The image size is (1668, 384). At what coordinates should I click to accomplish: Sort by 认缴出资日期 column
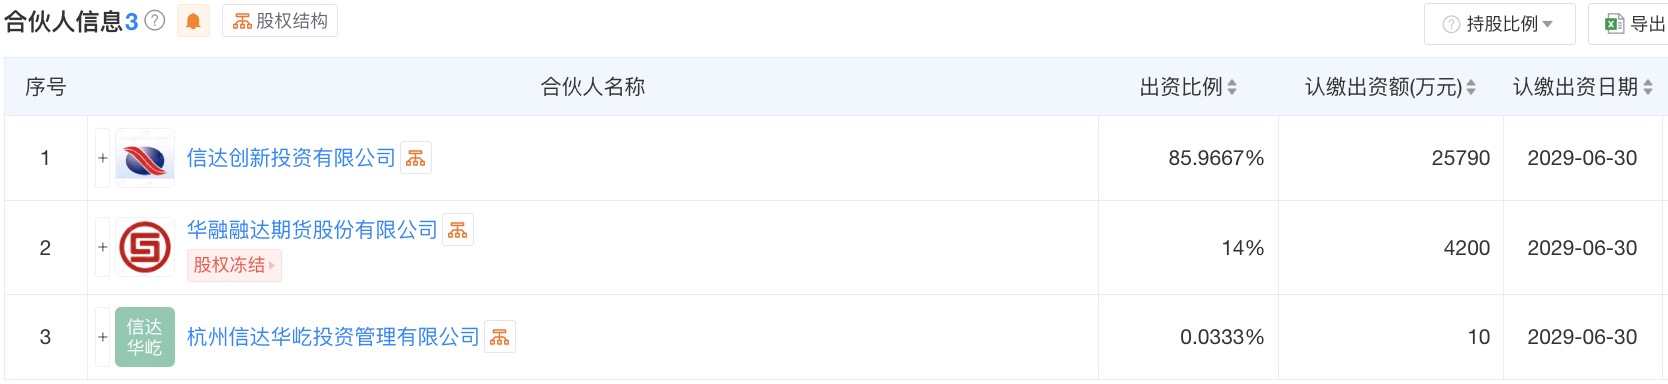(x=1583, y=87)
